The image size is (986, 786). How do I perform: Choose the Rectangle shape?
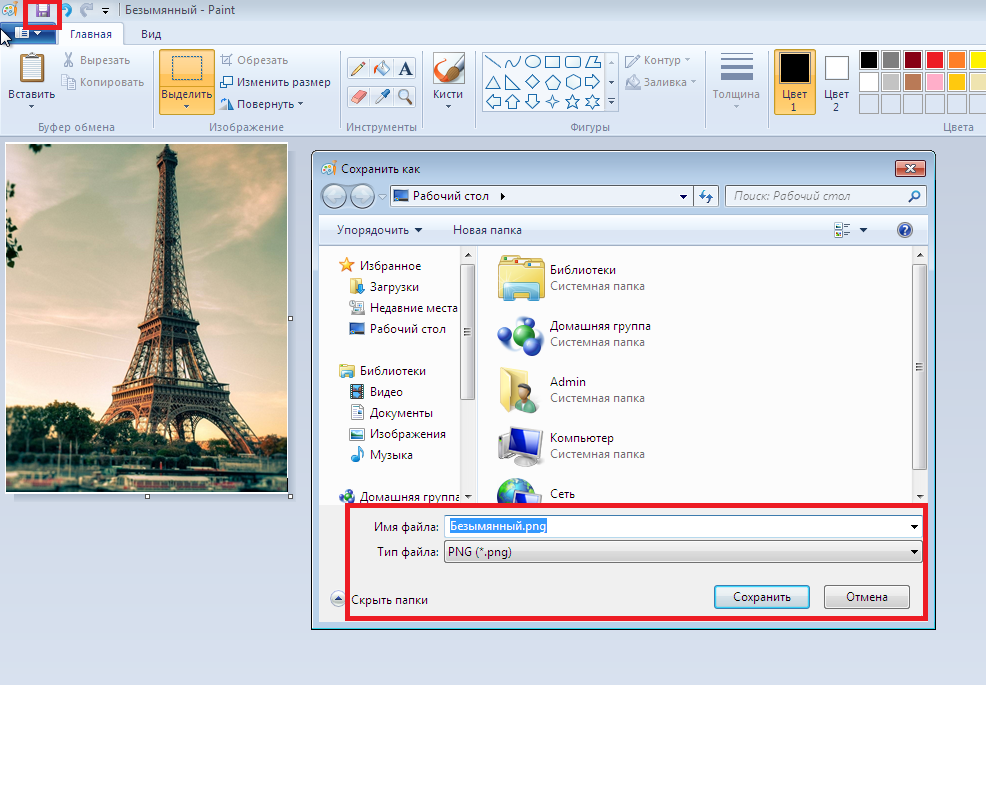(x=552, y=62)
